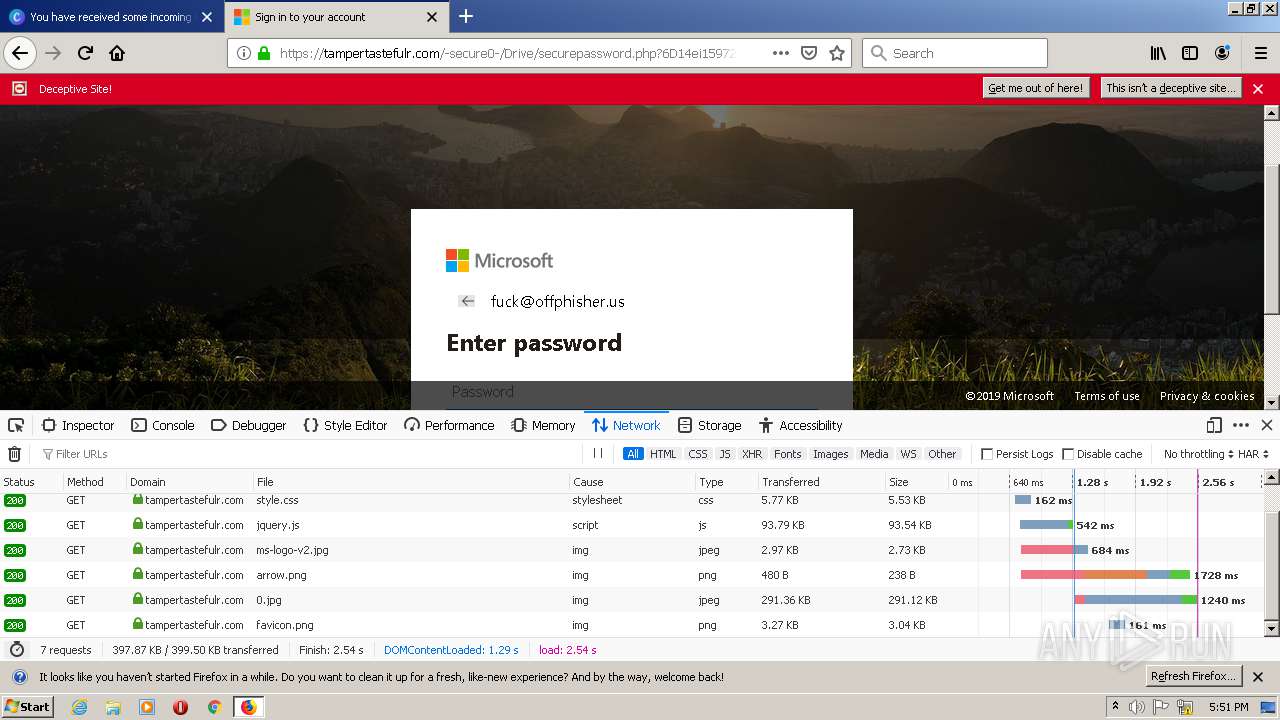Reload the current page
This screenshot has height=720, width=1280.
[86, 53]
